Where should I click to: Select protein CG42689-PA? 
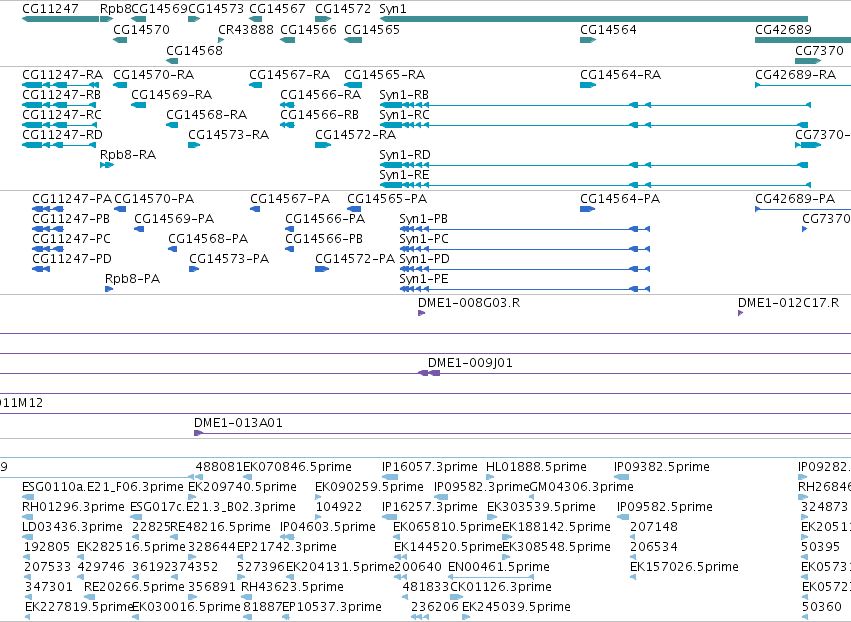[795, 199]
